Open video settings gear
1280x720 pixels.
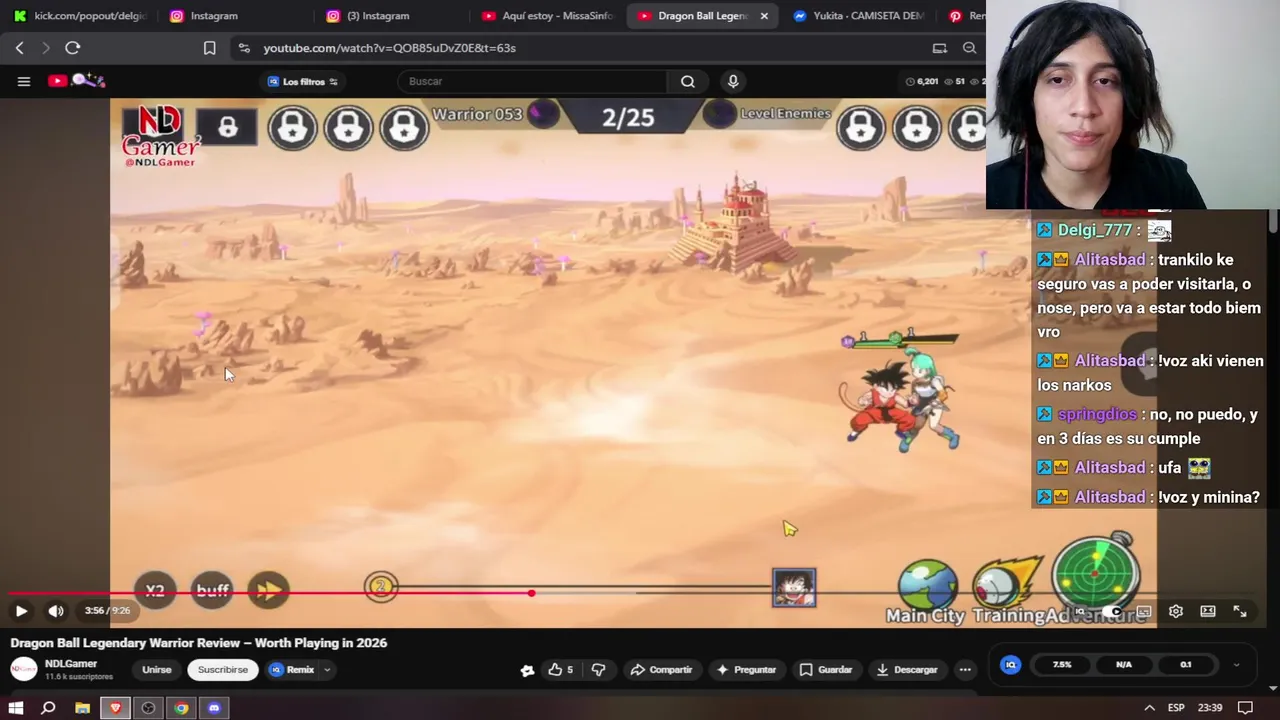(x=1176, y=611)
